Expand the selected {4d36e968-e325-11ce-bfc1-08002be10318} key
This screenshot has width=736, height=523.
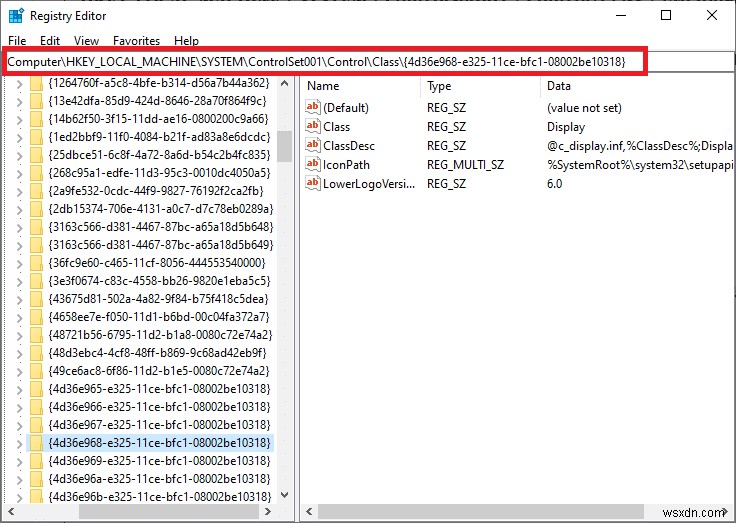pos(19,444)
